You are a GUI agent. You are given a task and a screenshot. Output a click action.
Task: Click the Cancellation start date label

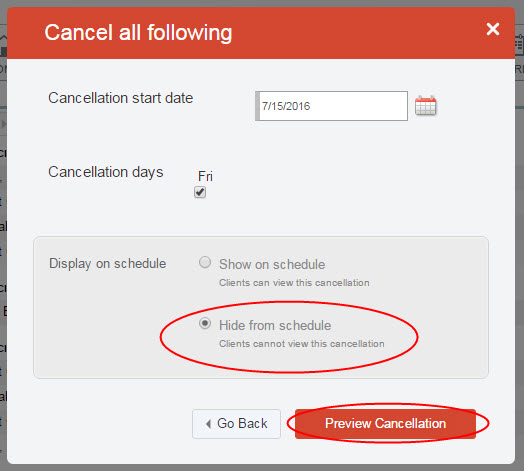[121, 98]
